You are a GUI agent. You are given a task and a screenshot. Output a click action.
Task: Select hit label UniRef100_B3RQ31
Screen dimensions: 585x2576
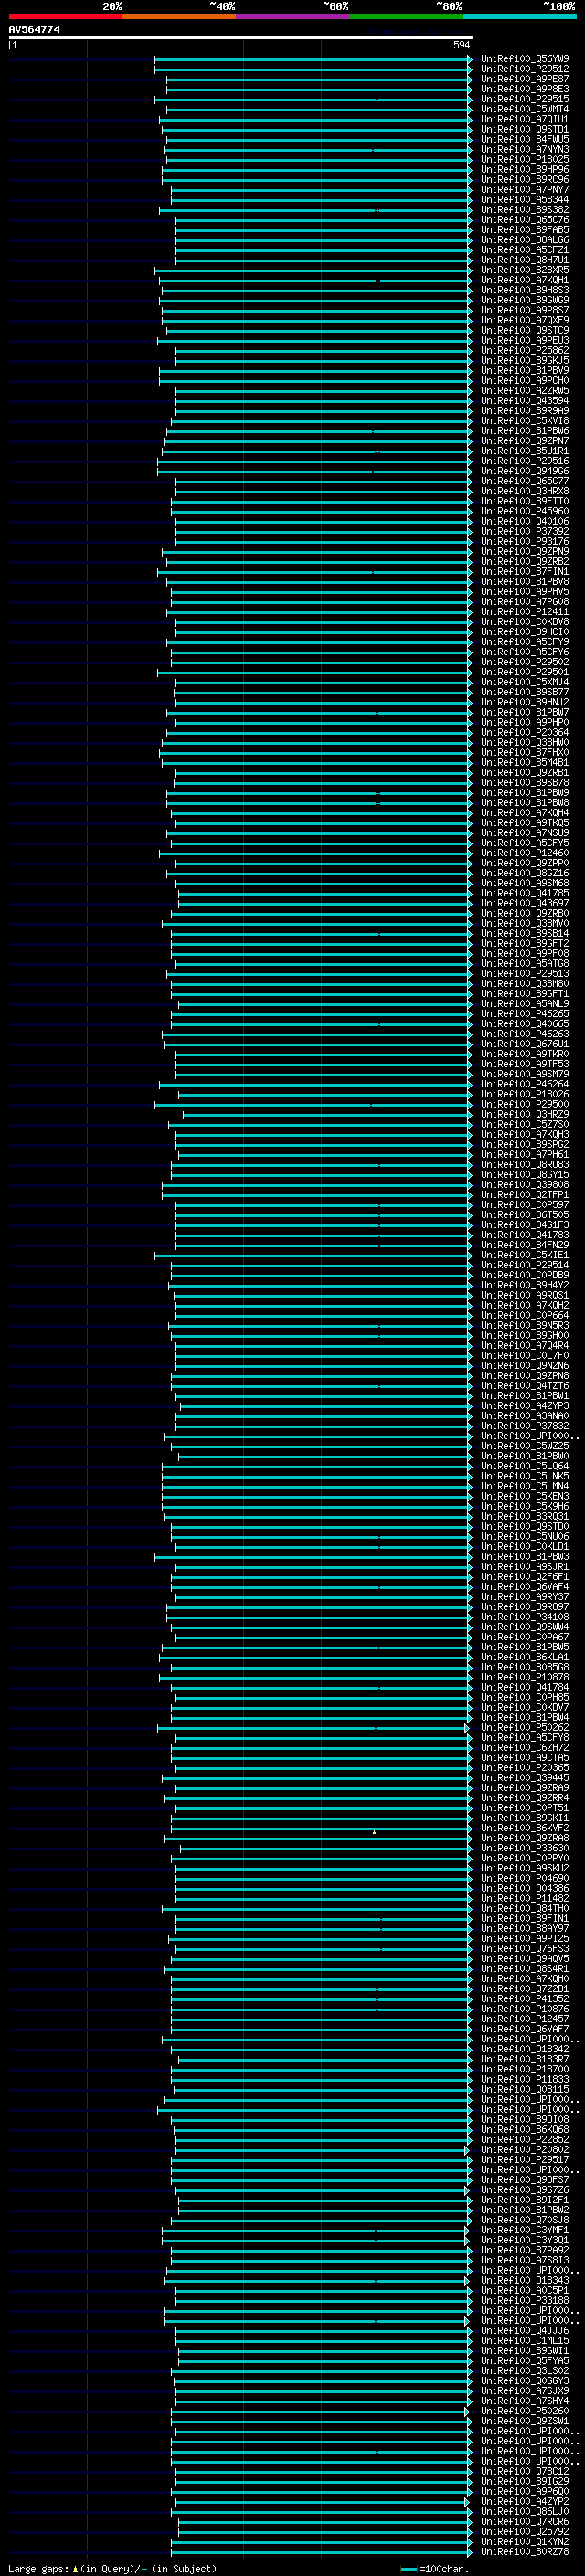click(x=525, y=1516)
